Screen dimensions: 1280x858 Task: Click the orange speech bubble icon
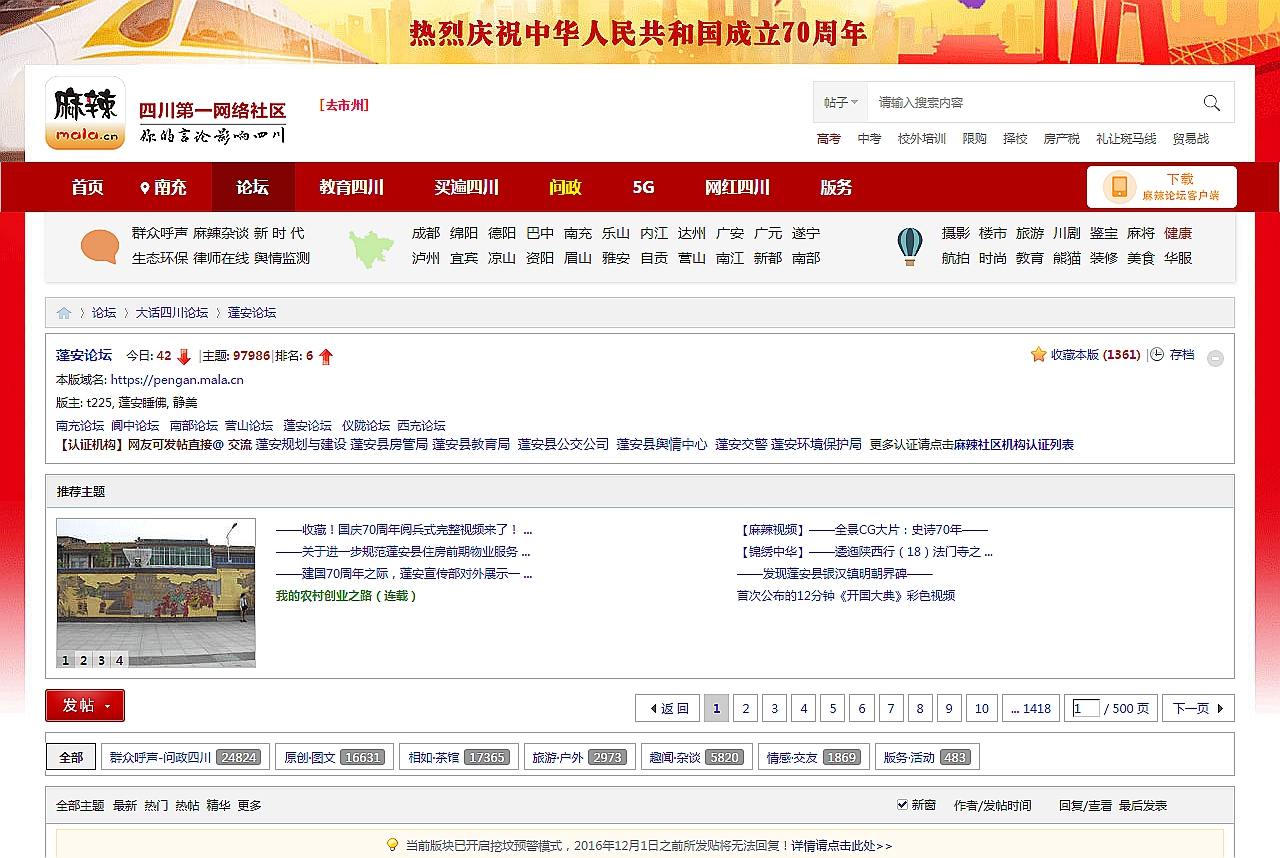(x=100, y=246)
